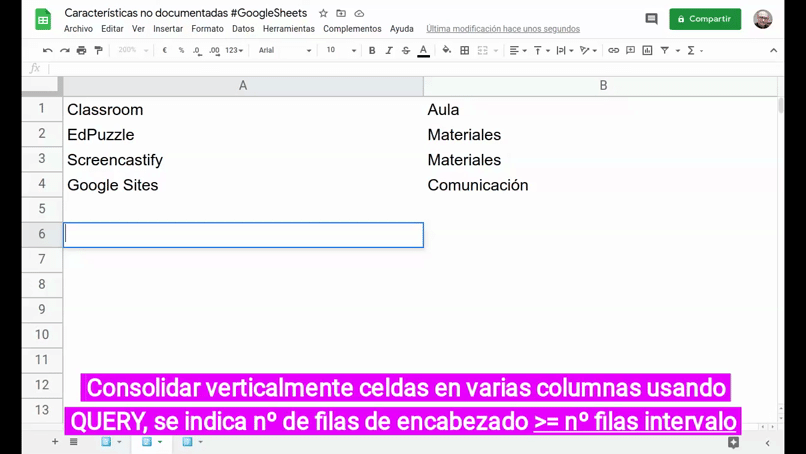Open the Datos menu
The width and height of the screenshot is (806, 454).
(x=243, y=29)
